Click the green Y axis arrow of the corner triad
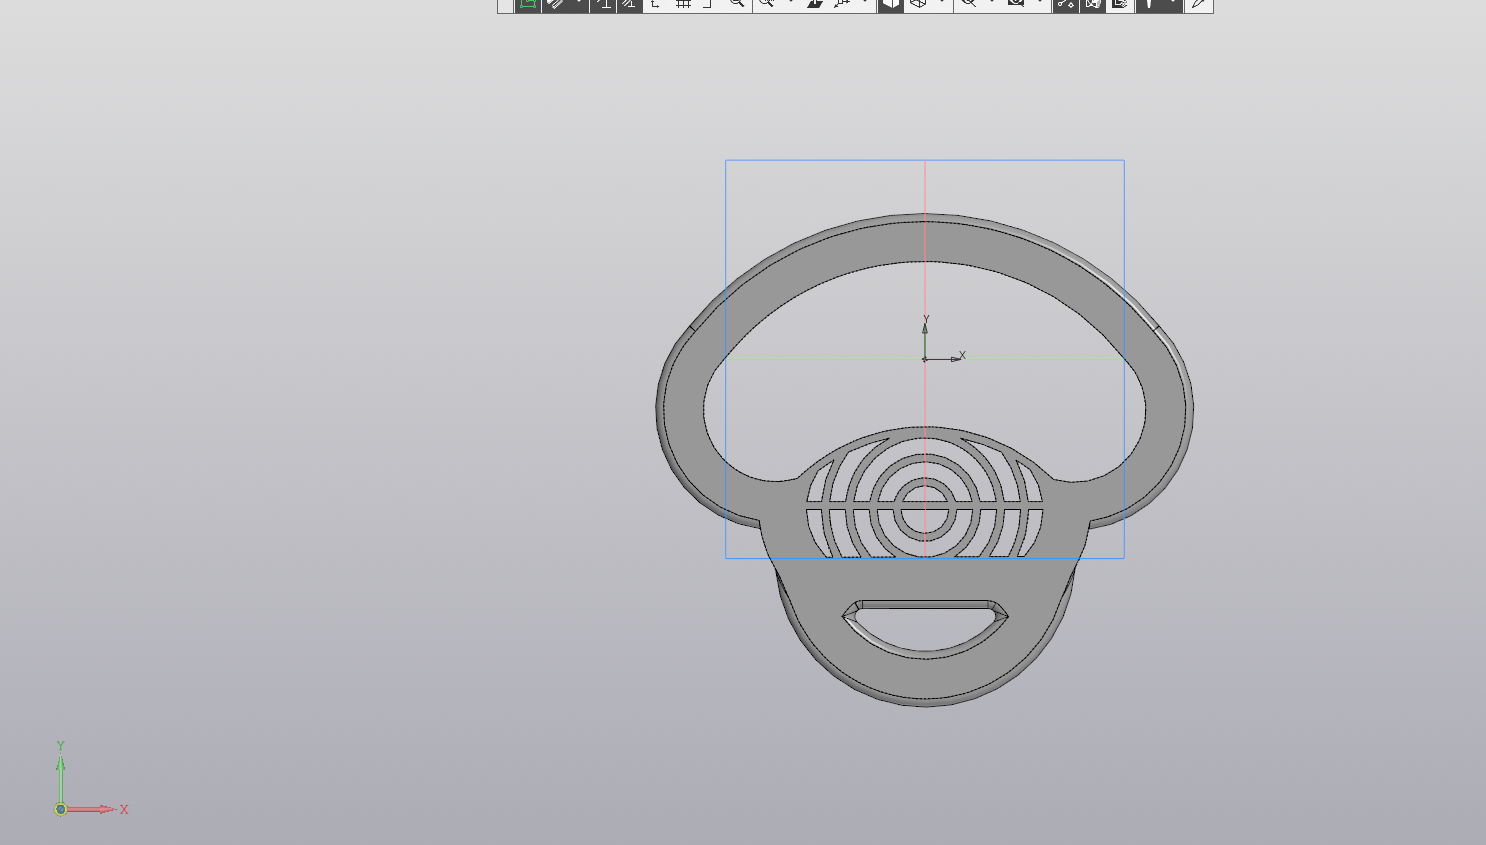 (61, 776)
